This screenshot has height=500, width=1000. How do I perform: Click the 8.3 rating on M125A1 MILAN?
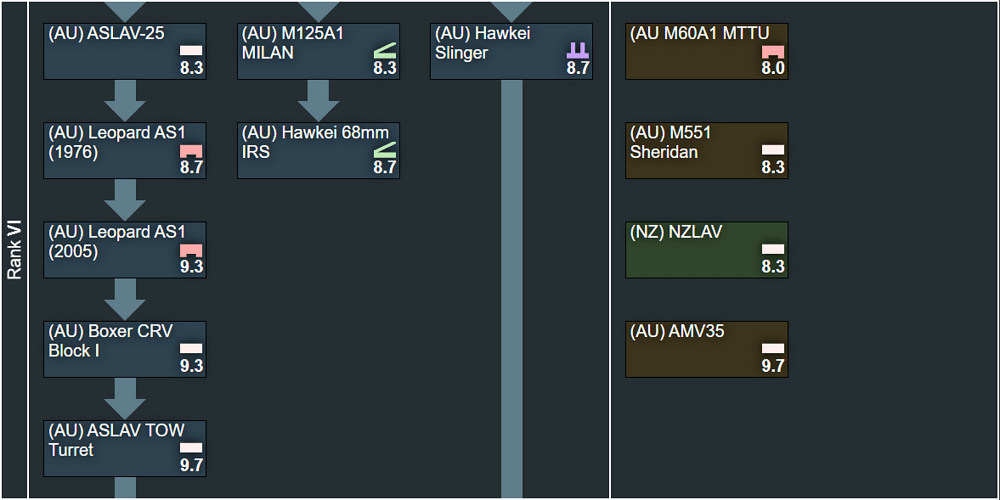(385, 68)
